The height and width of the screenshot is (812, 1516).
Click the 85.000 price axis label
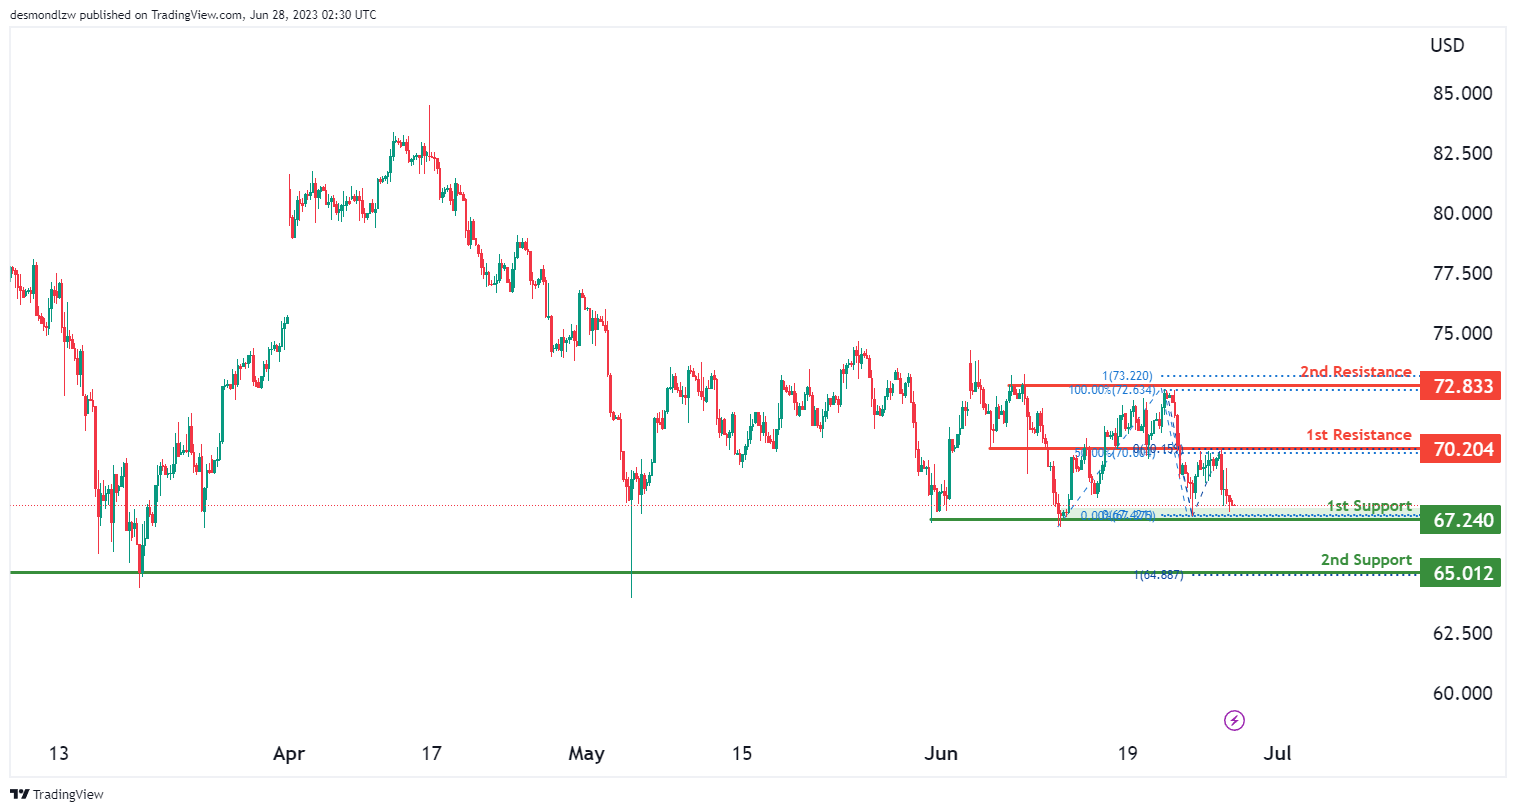tap(1462, 93)
